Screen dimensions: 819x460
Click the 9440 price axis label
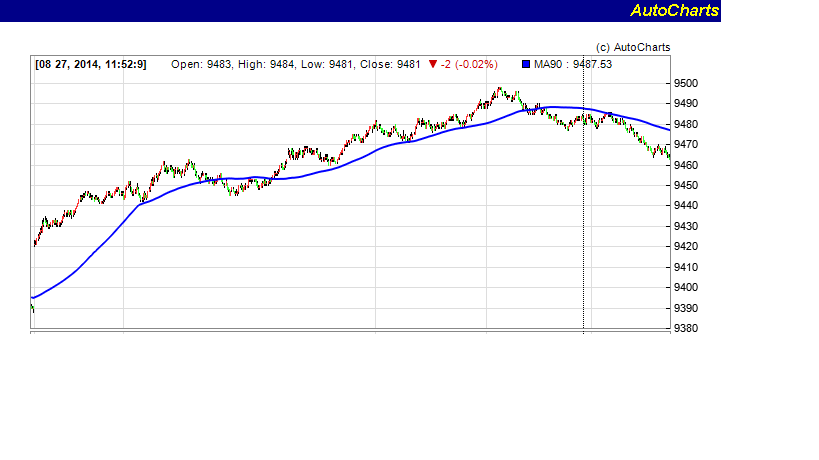[x=686, y=205]
